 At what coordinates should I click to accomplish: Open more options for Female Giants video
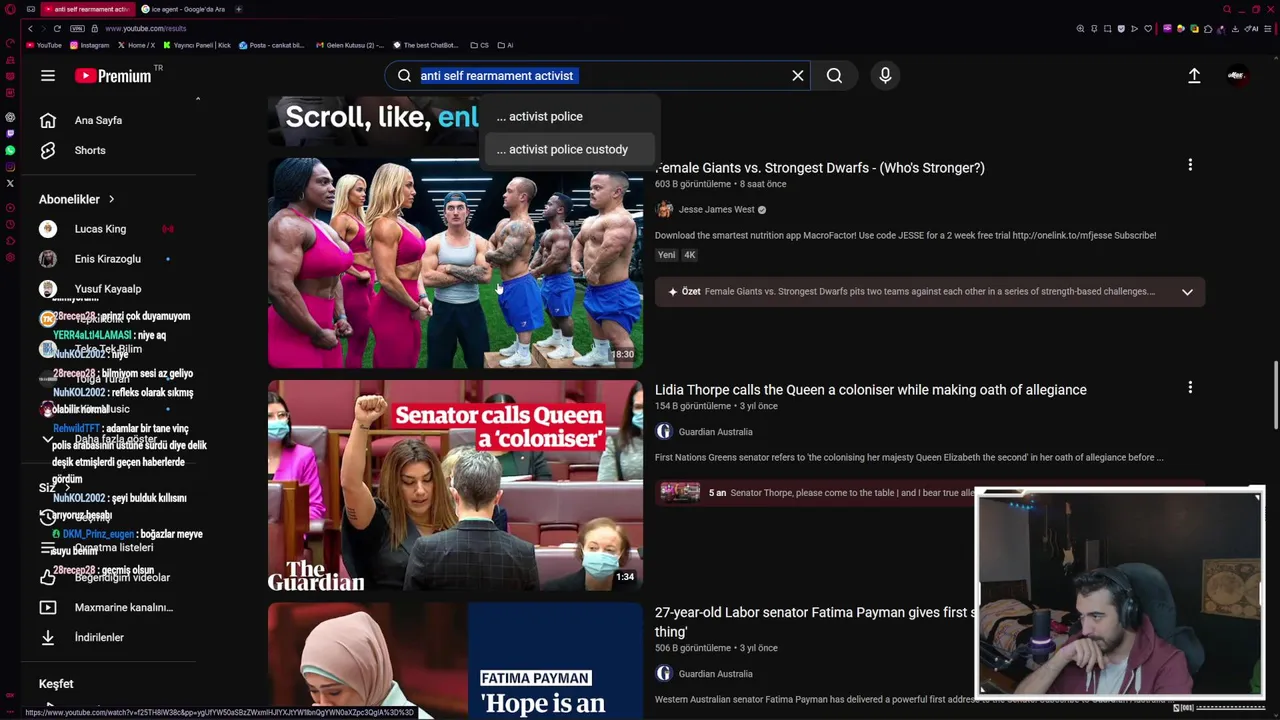click(x=1190, y=165)
